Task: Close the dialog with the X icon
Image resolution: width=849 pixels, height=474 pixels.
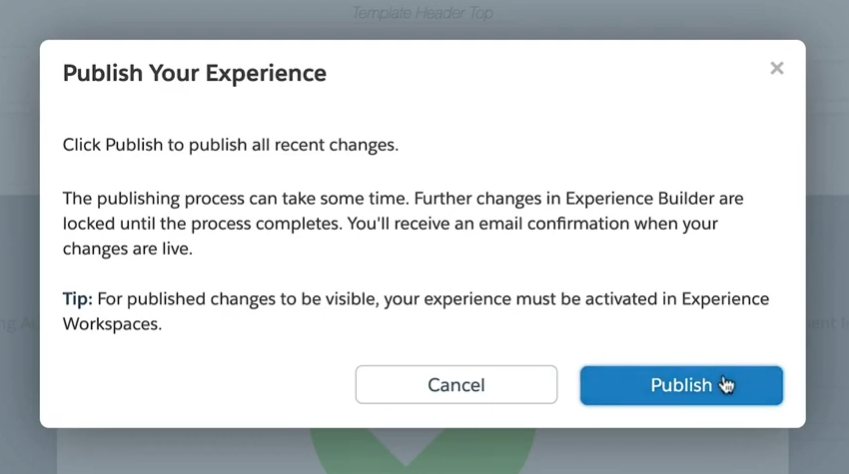Action: [777, 68]
